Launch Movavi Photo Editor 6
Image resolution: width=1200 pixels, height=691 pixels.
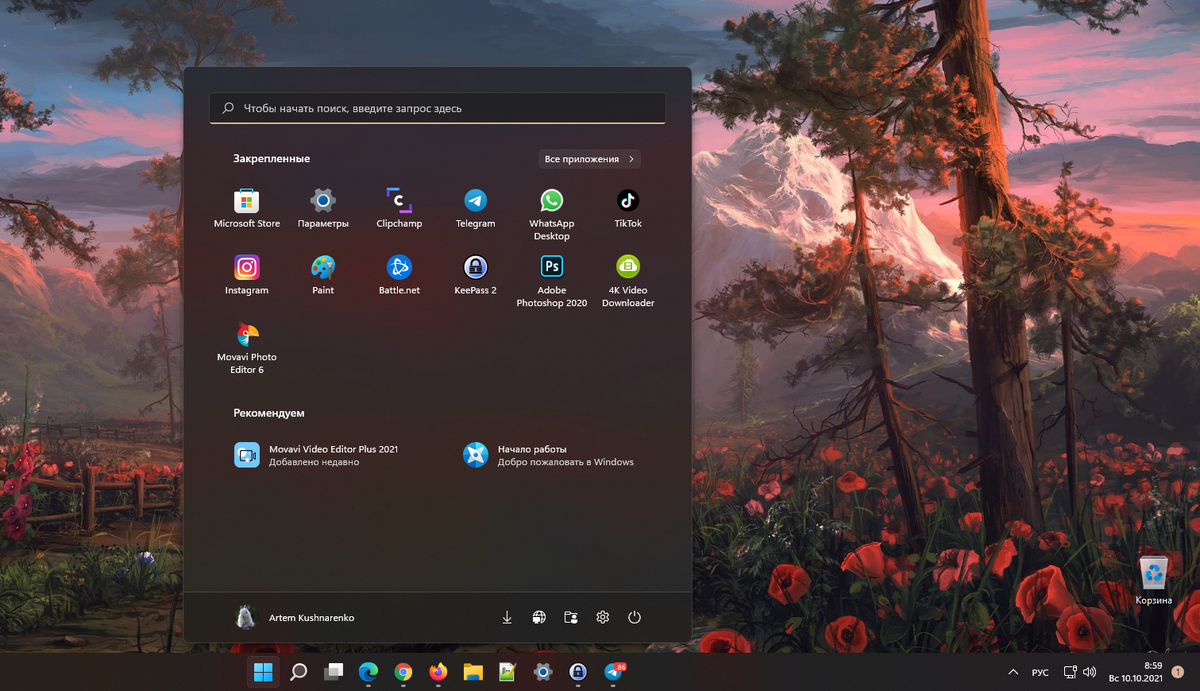(x=246, y=348)
